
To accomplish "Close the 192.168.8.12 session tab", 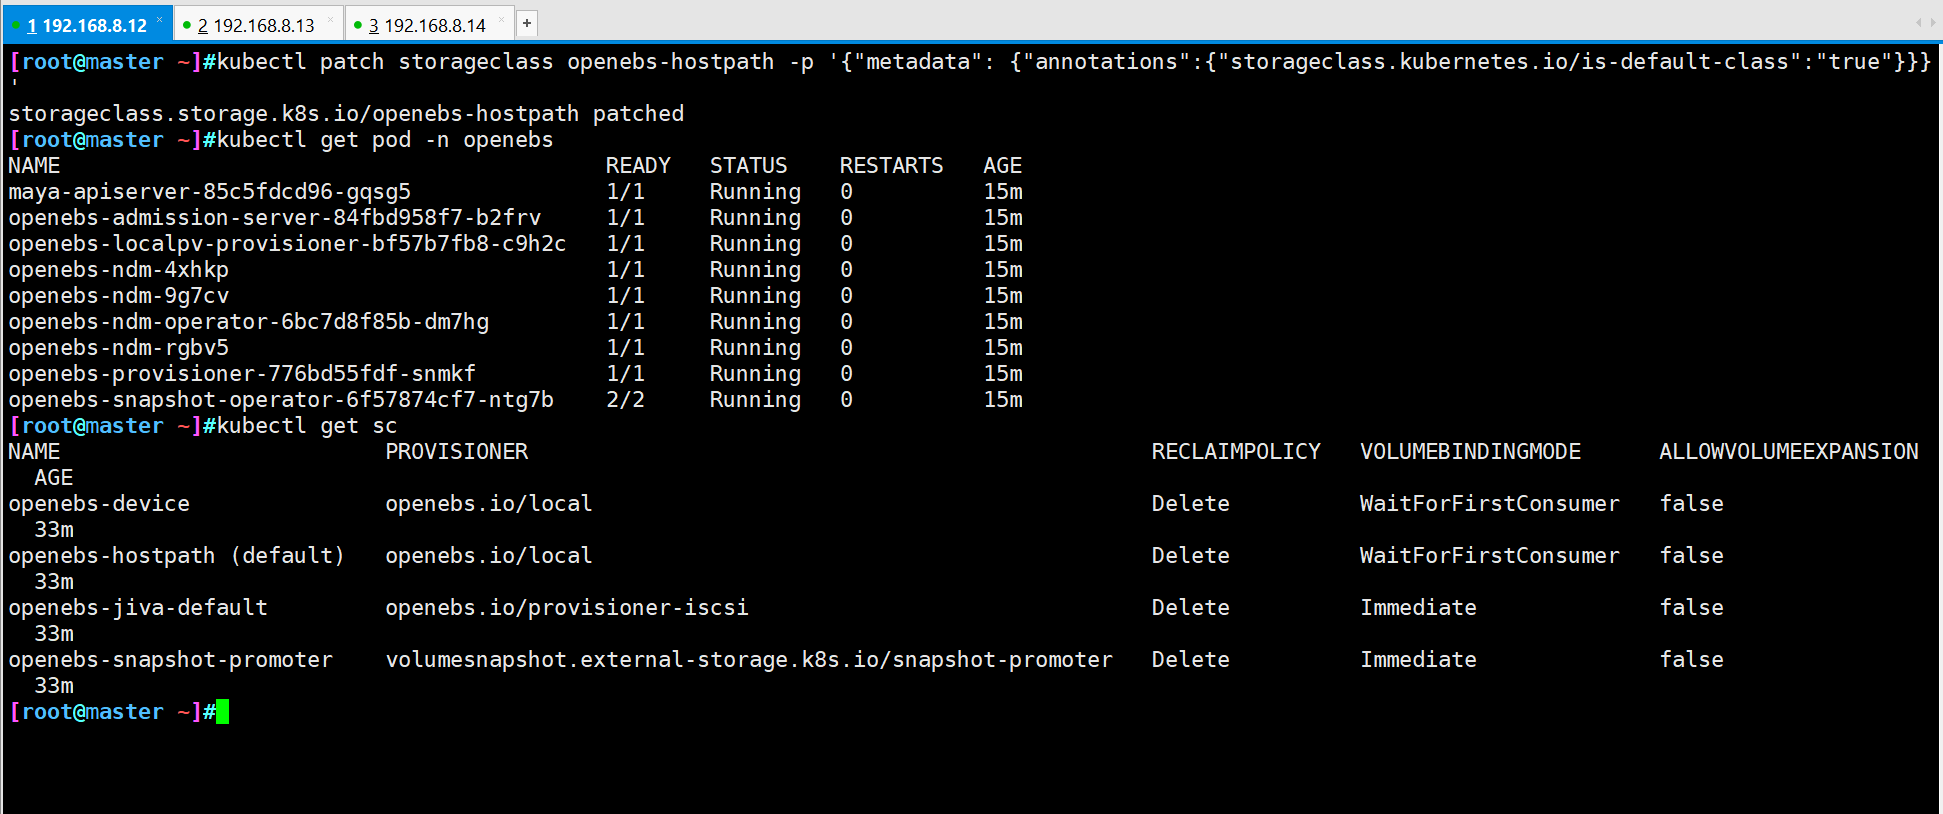I will point(159,20).
